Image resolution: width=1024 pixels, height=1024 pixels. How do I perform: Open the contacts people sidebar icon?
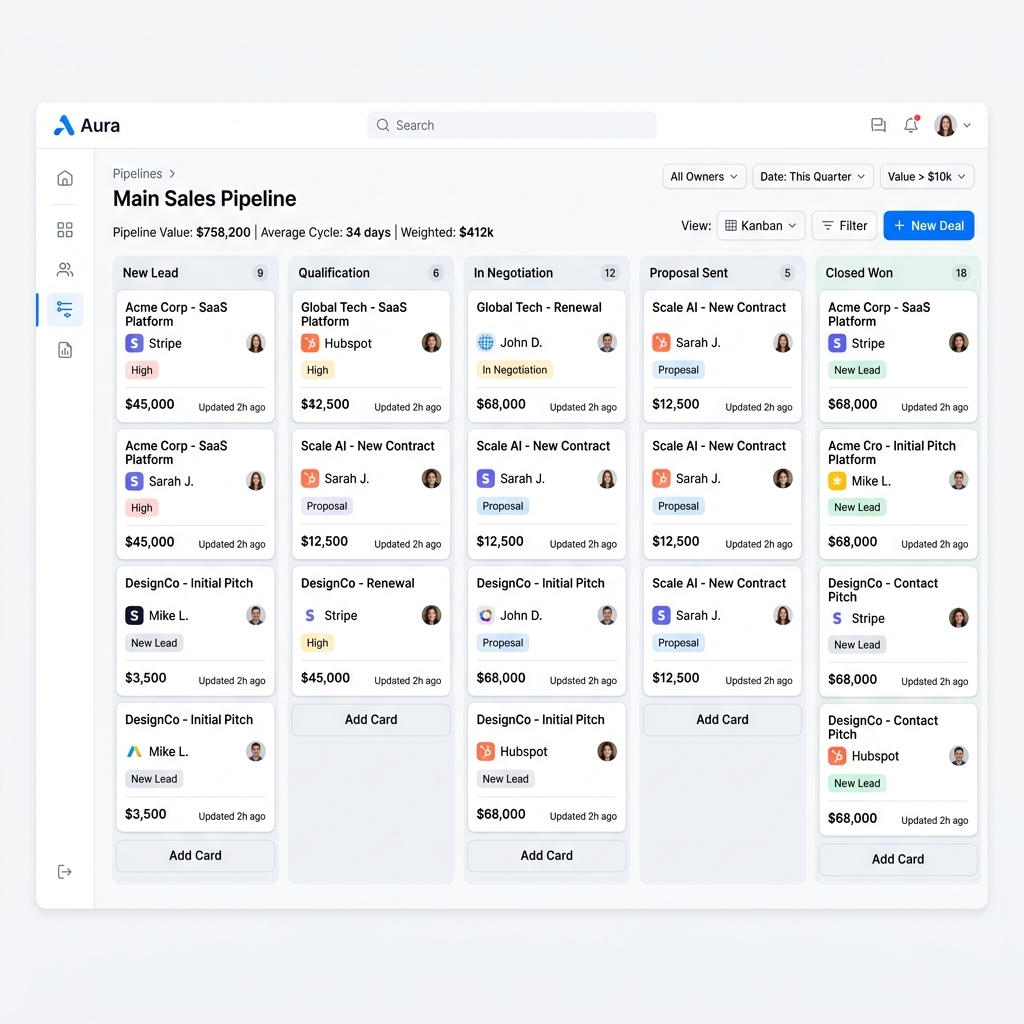click(x=65, y=269)
